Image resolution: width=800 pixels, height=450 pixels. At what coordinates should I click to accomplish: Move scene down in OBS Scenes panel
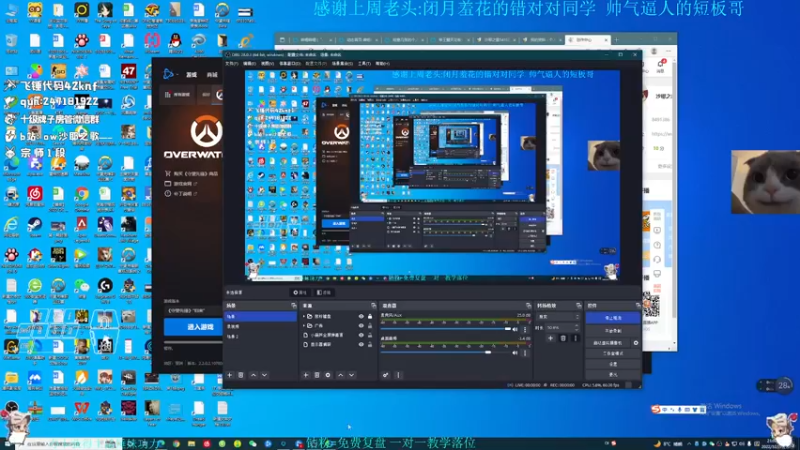264,375
